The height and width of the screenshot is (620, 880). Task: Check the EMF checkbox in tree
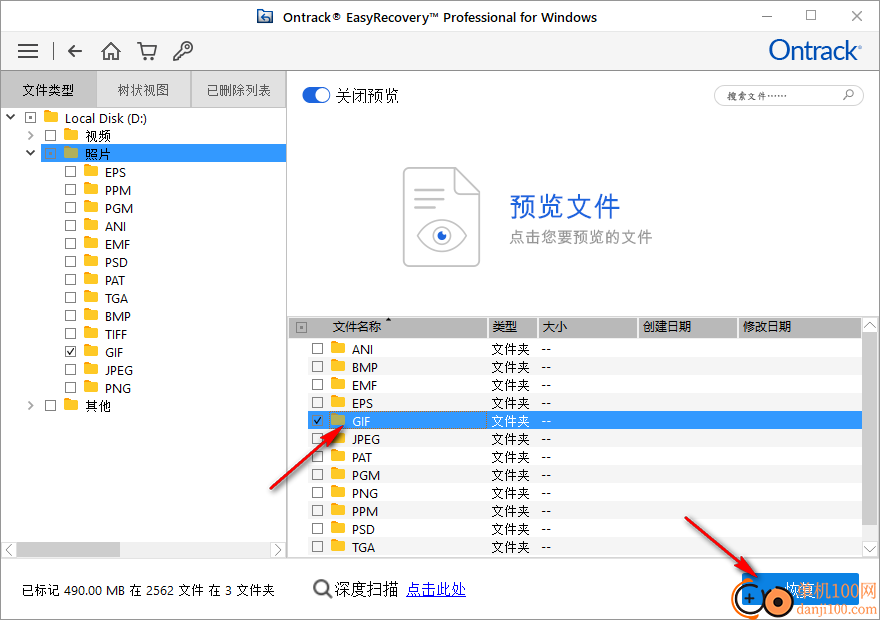(x=70, y=244)
